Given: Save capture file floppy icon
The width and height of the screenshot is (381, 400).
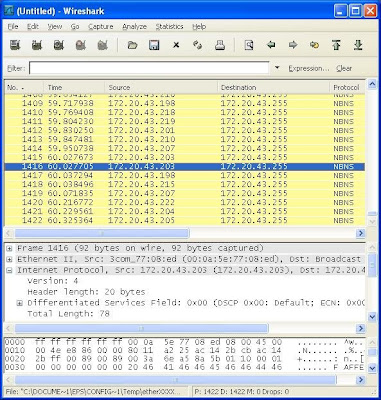Looking at the screenshot, I should [154, 45].
